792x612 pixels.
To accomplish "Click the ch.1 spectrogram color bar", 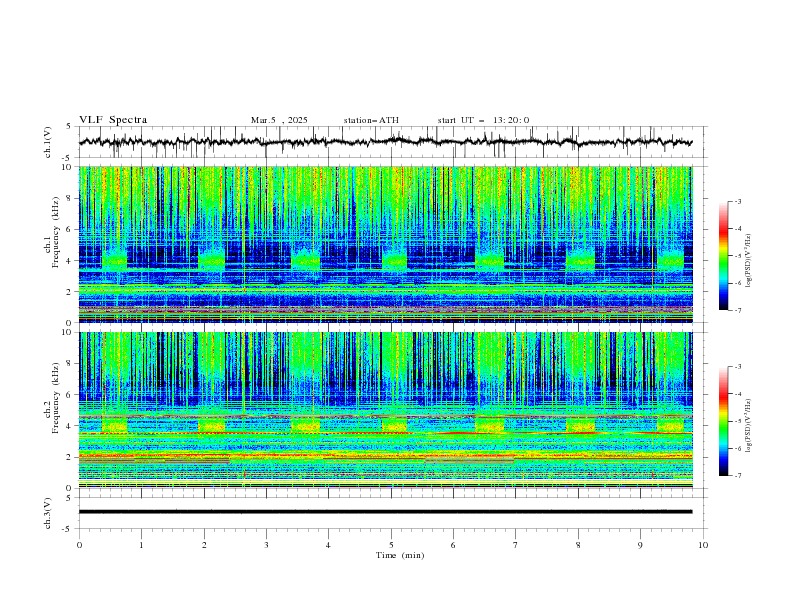I will coord(723,256).
